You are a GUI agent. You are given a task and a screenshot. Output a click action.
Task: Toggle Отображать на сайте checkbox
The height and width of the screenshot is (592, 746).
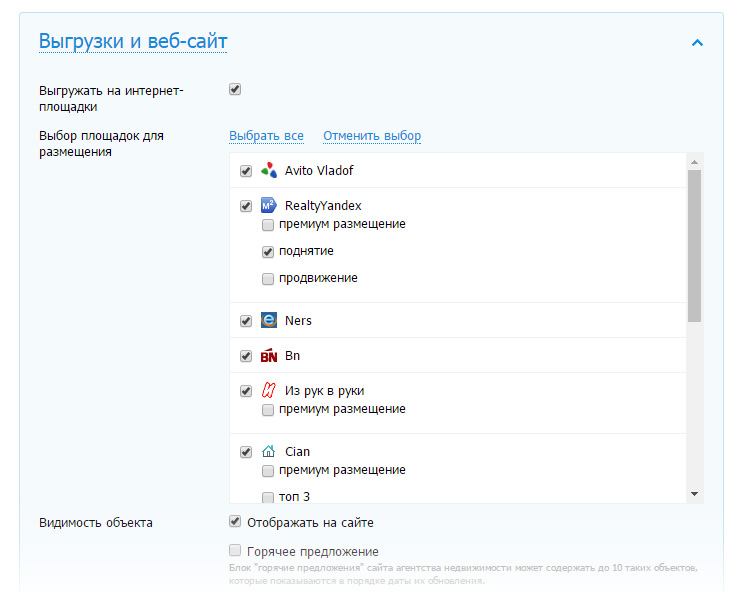(x=235, y=522)
